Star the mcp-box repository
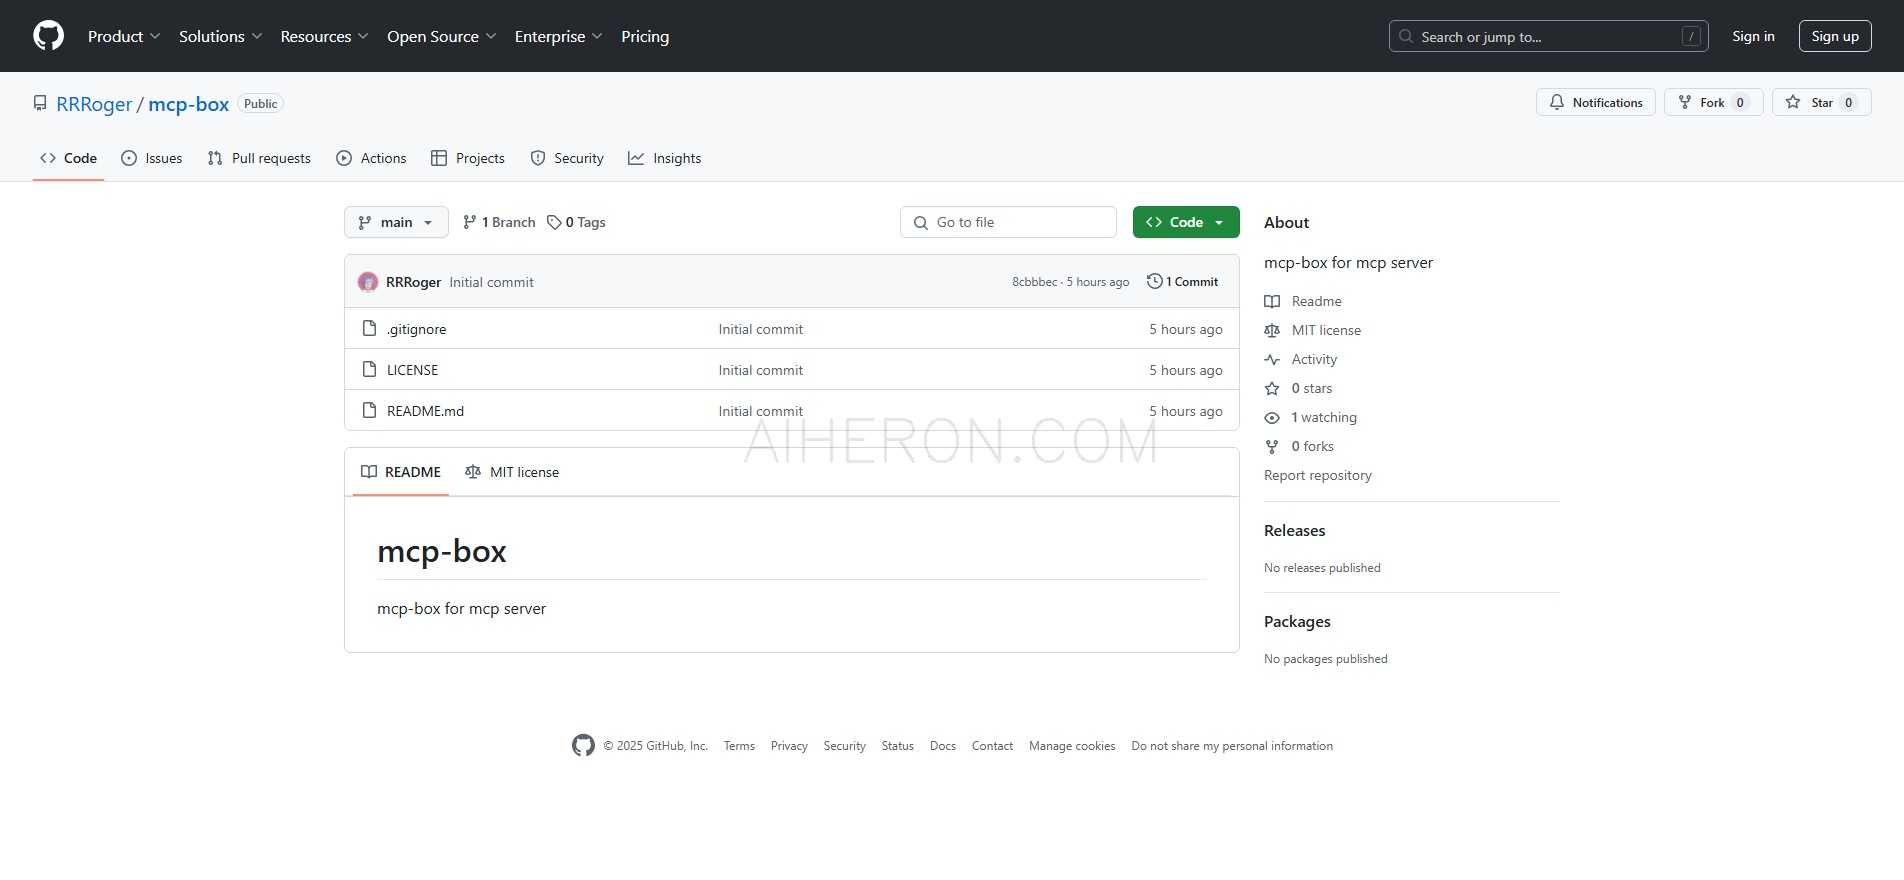Viewport: 1904px width, 880px height. [x=1822, y=102]
